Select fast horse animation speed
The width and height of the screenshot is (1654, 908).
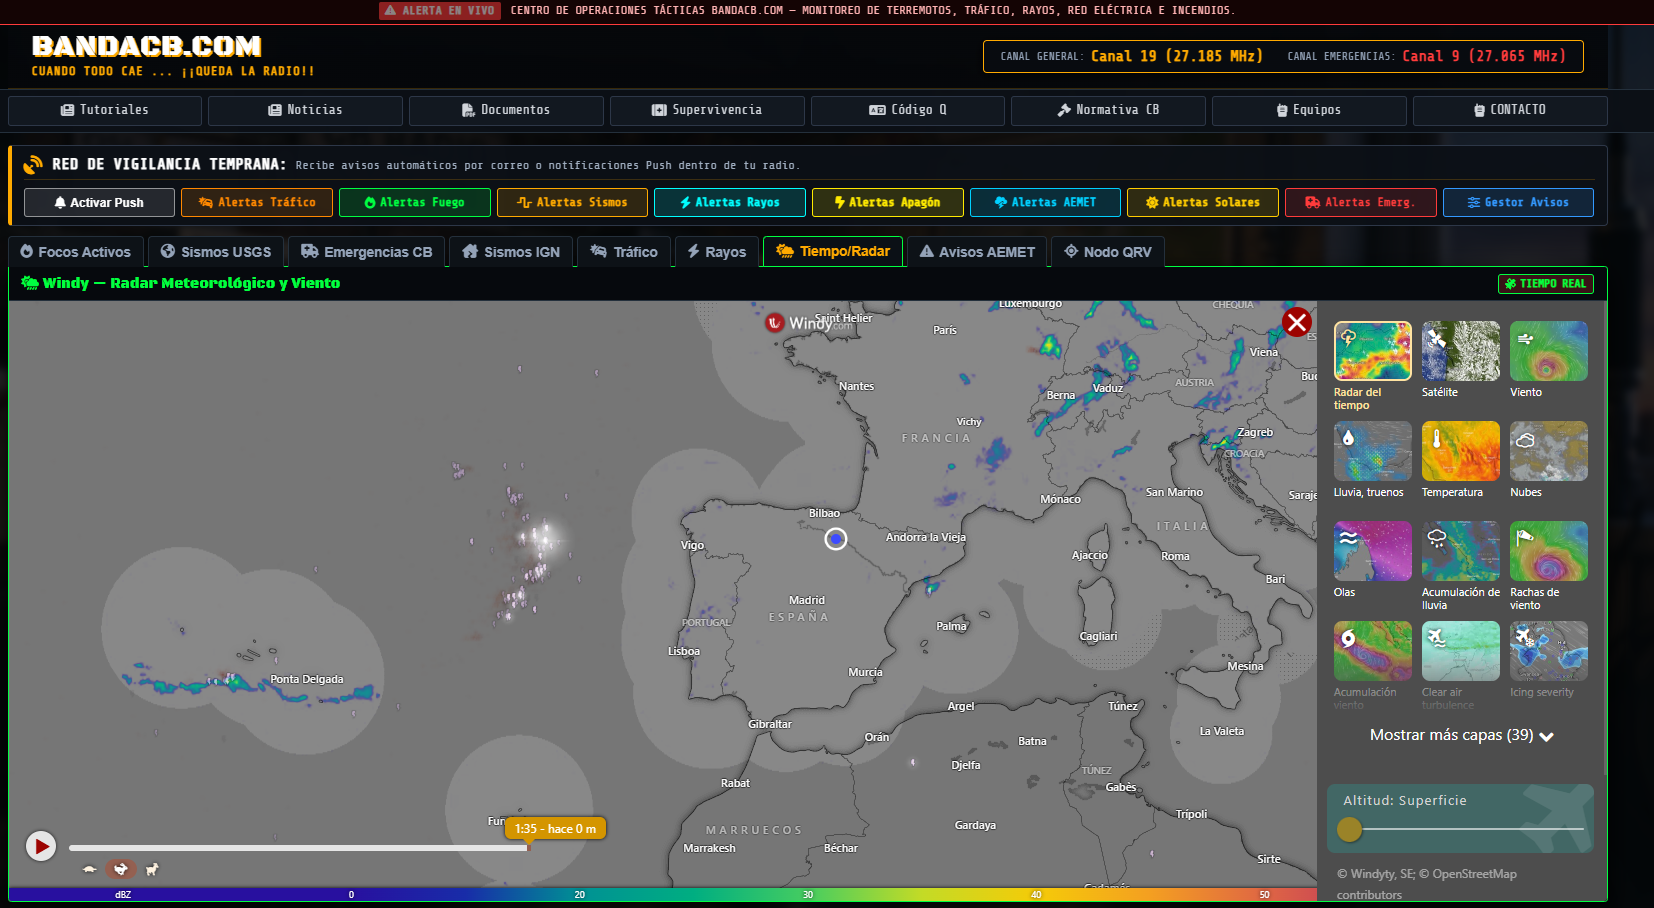pos(152,869)
